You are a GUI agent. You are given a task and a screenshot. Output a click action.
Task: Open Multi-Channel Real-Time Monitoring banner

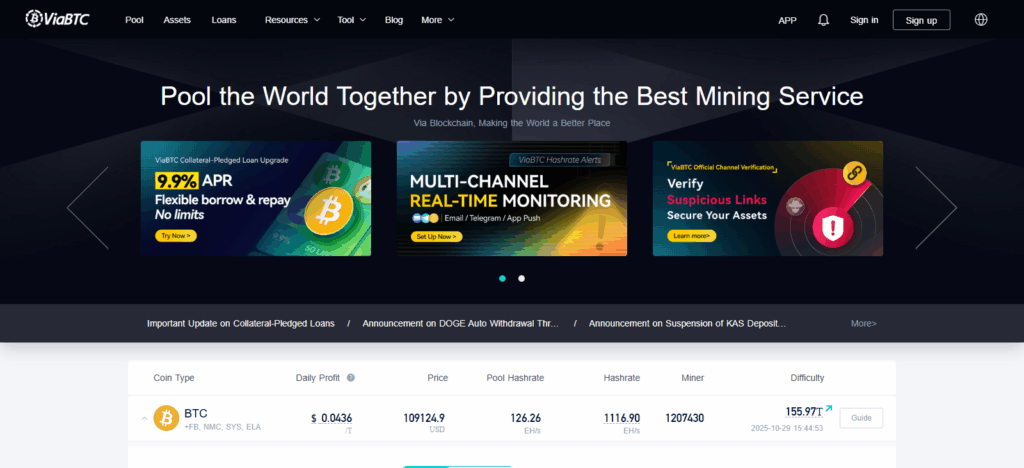coord(512,198)
